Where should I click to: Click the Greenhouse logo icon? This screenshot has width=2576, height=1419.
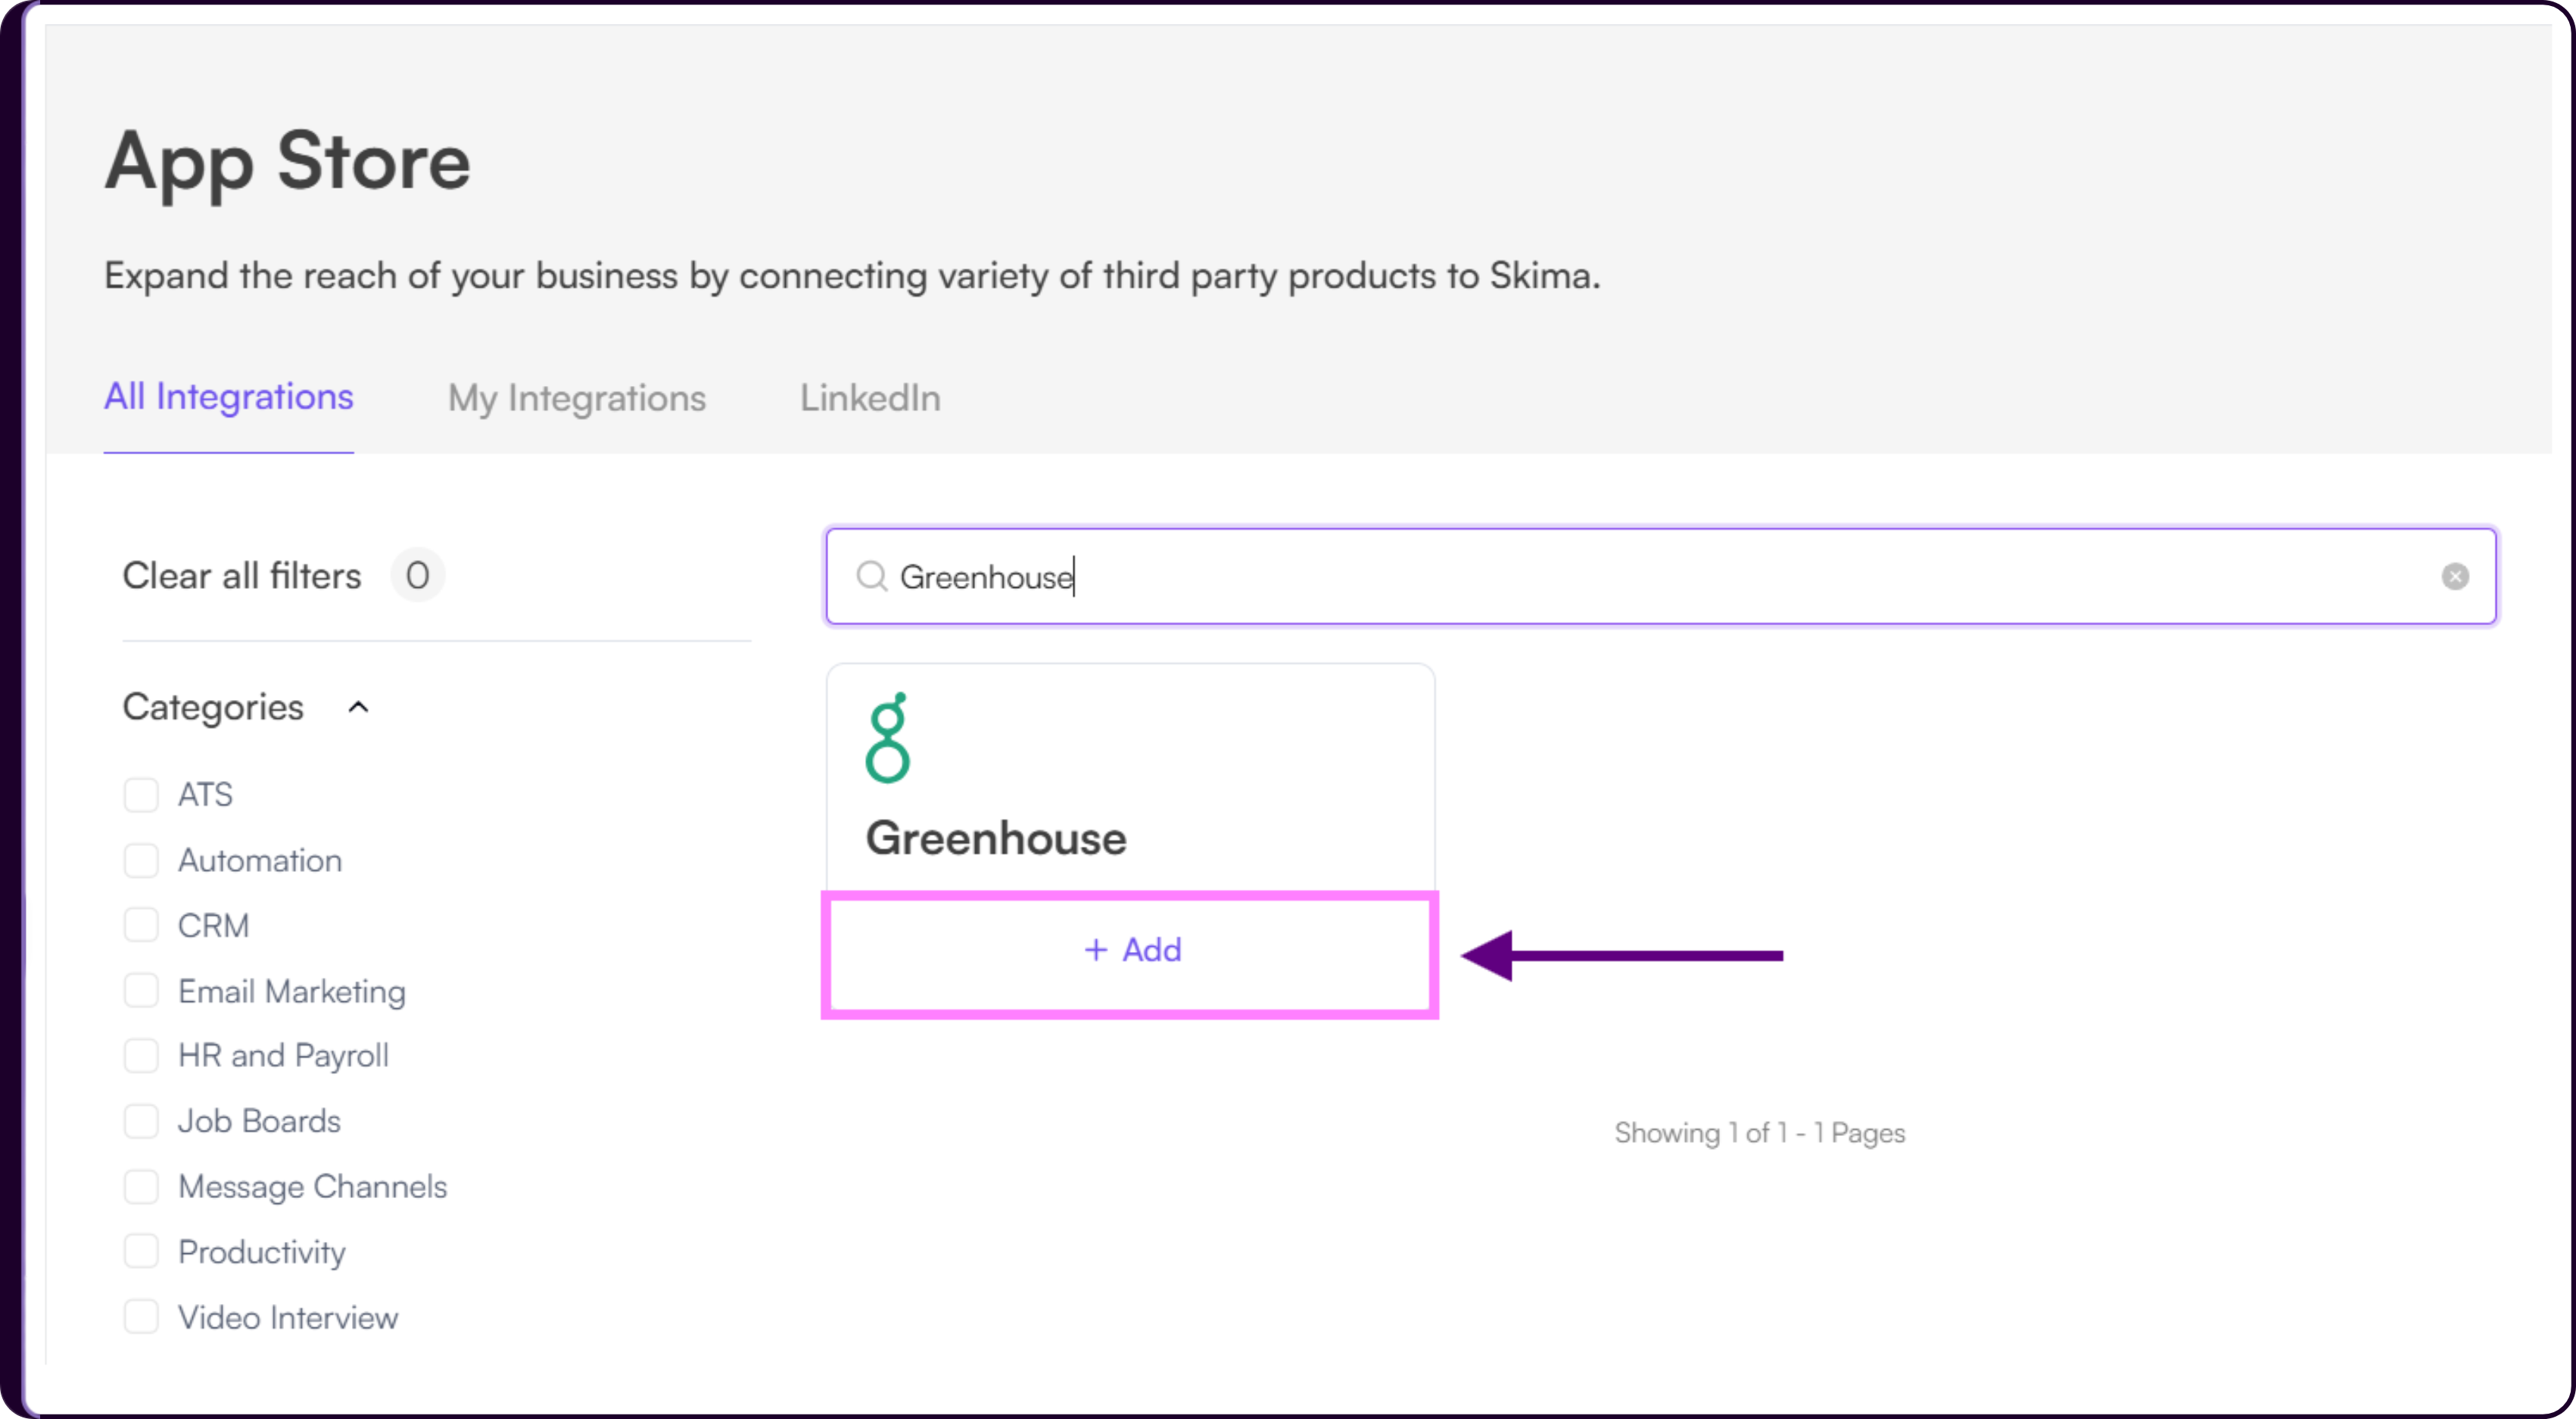pos(887,738)
